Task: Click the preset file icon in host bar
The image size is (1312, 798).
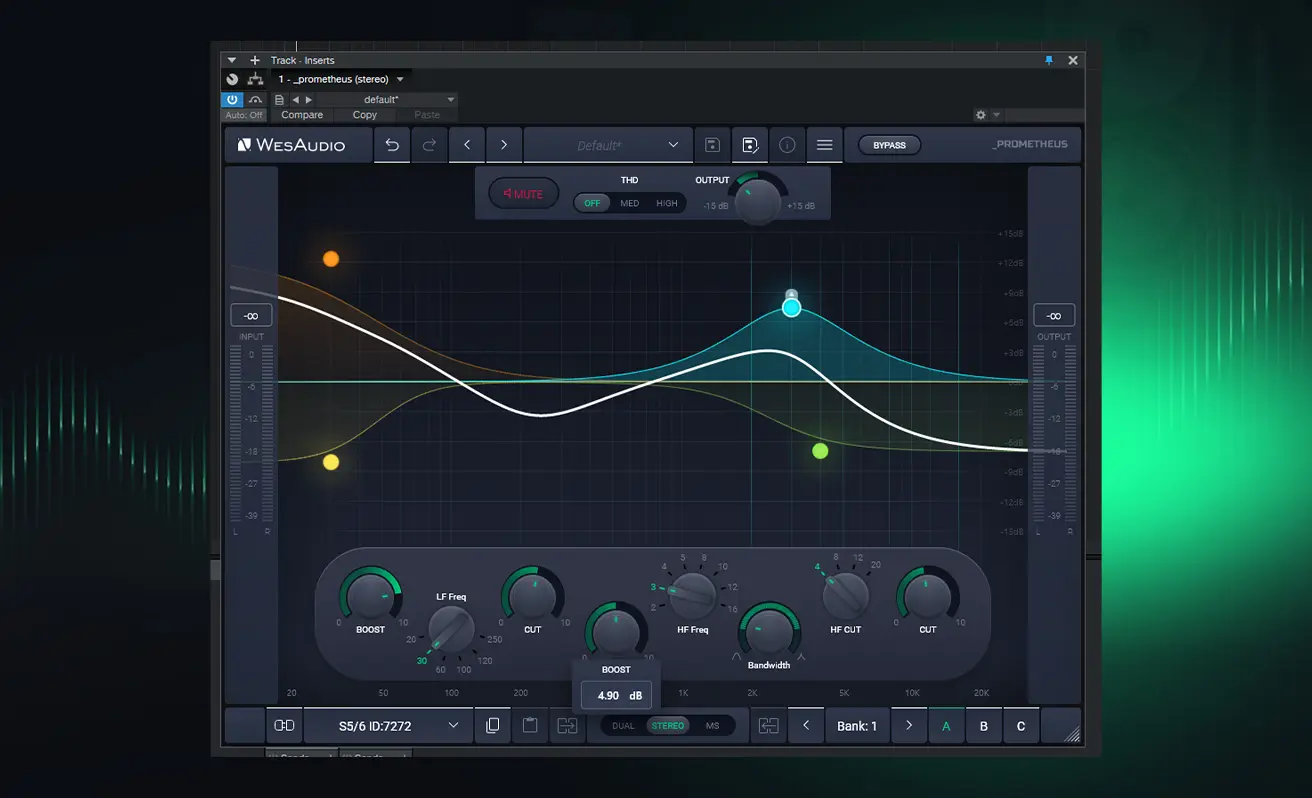Action: (279, 100)
